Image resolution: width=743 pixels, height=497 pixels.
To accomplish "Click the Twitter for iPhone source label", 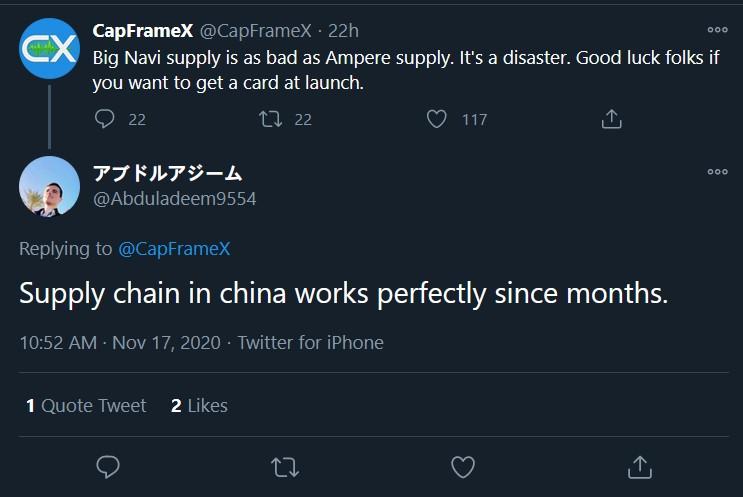I will [x=310, y=342].
